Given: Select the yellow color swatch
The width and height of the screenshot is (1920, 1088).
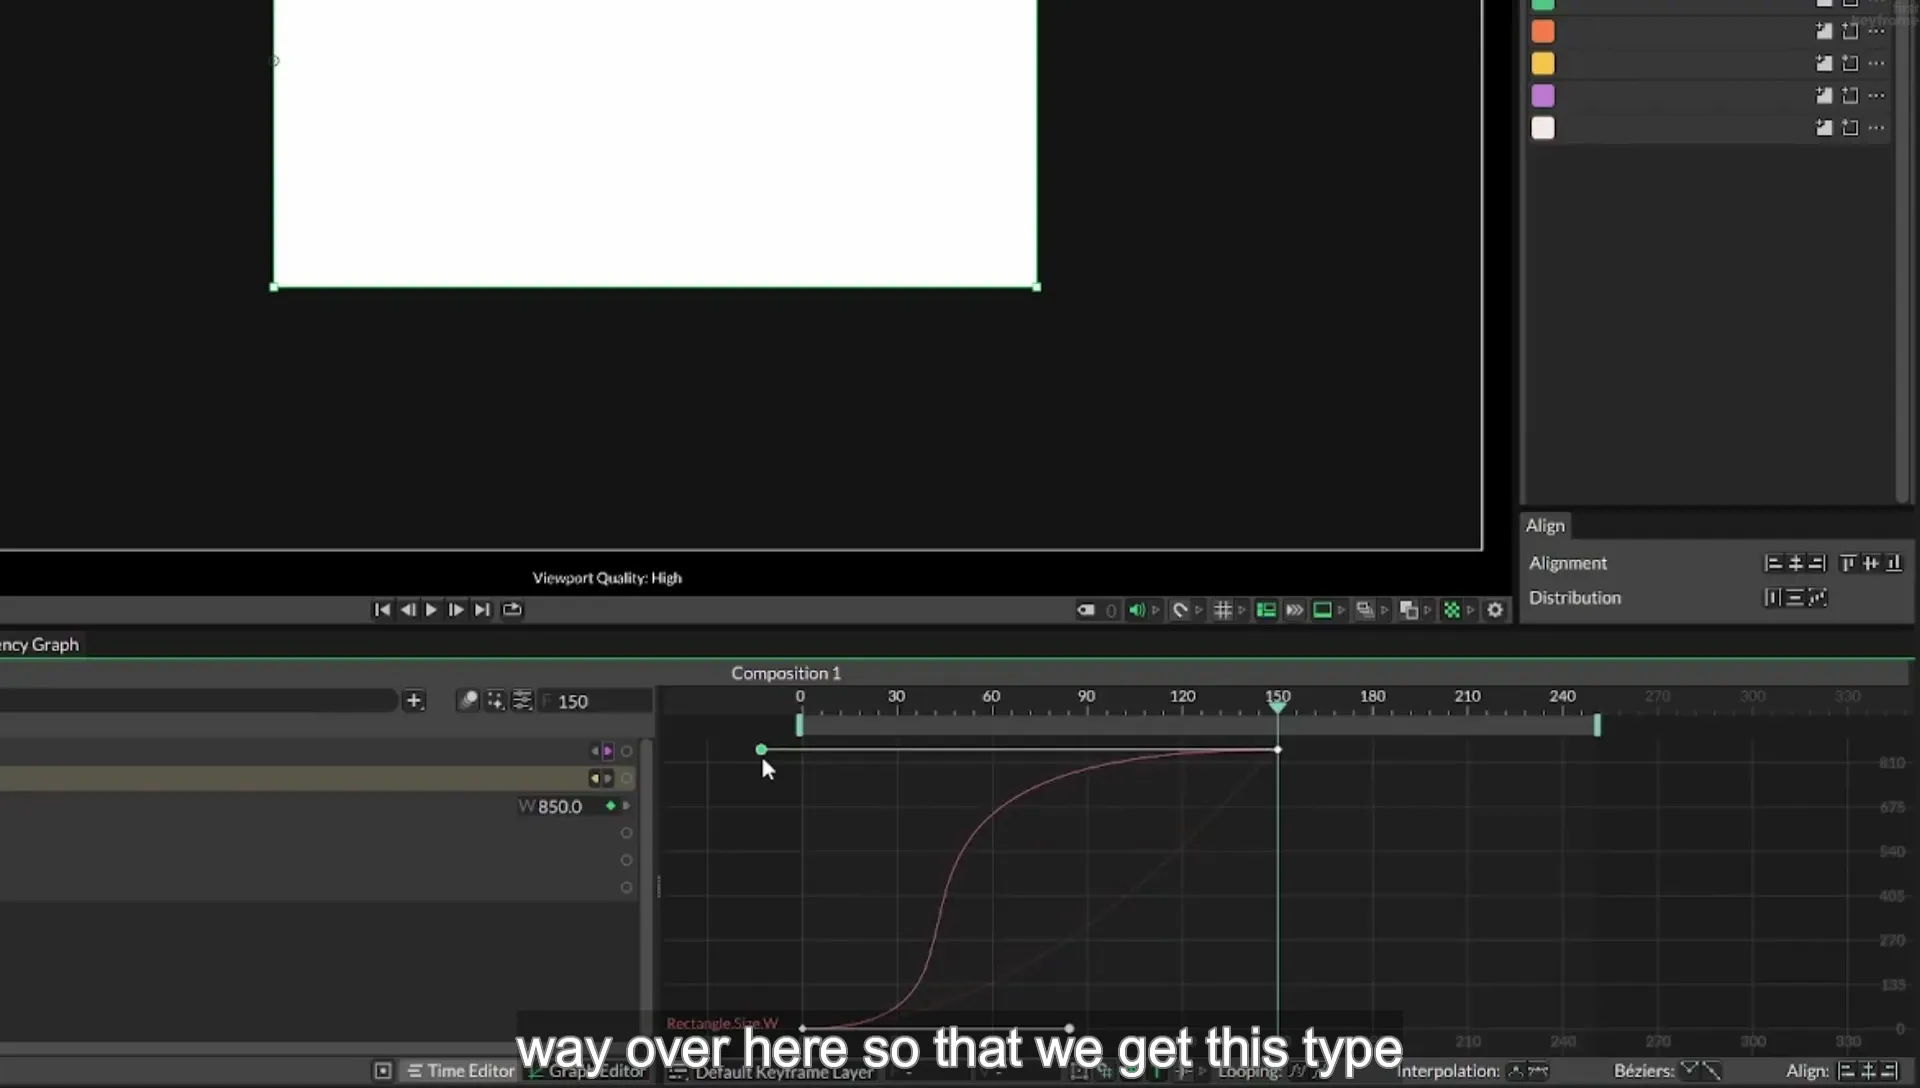Looking at the screenshot, I should click(1543, 64).
